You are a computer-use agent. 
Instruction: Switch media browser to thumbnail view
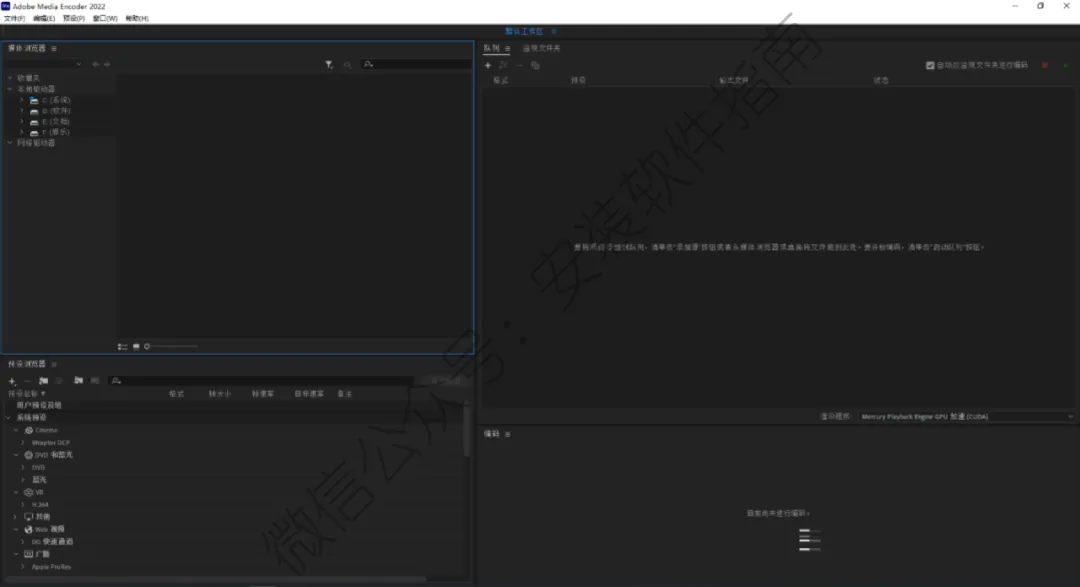click(x=136, y=347)
